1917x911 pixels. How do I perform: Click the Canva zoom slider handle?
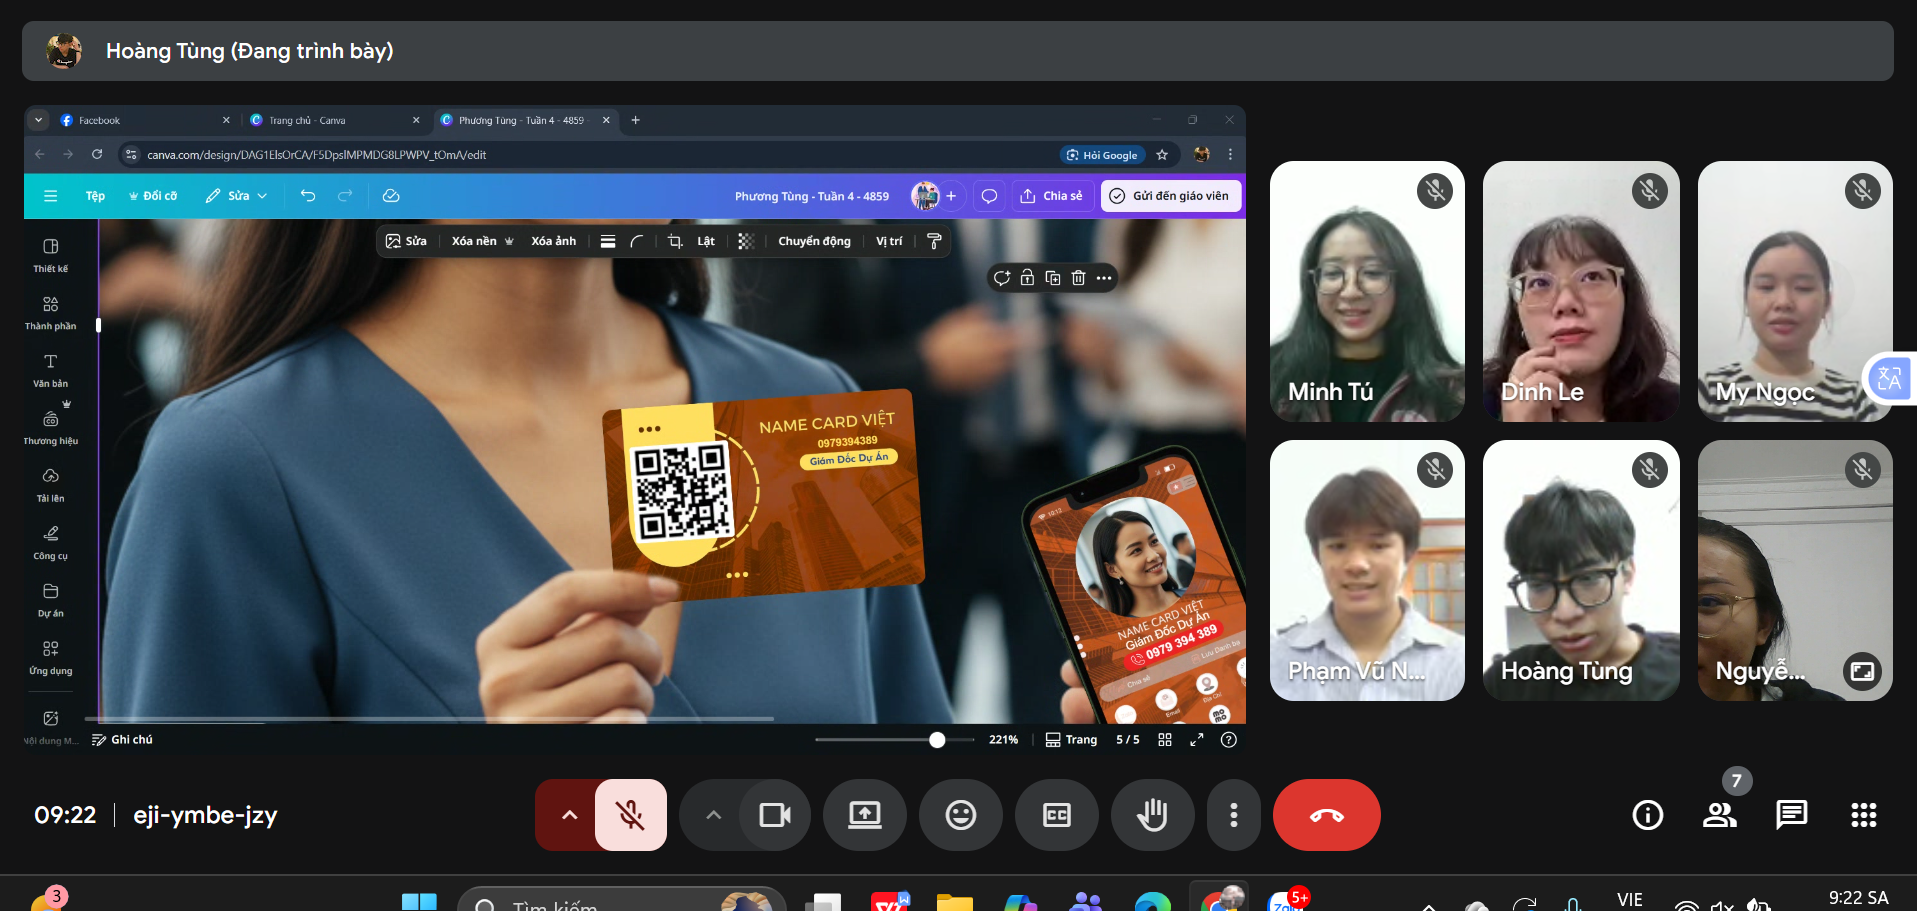tap(937, 740)
